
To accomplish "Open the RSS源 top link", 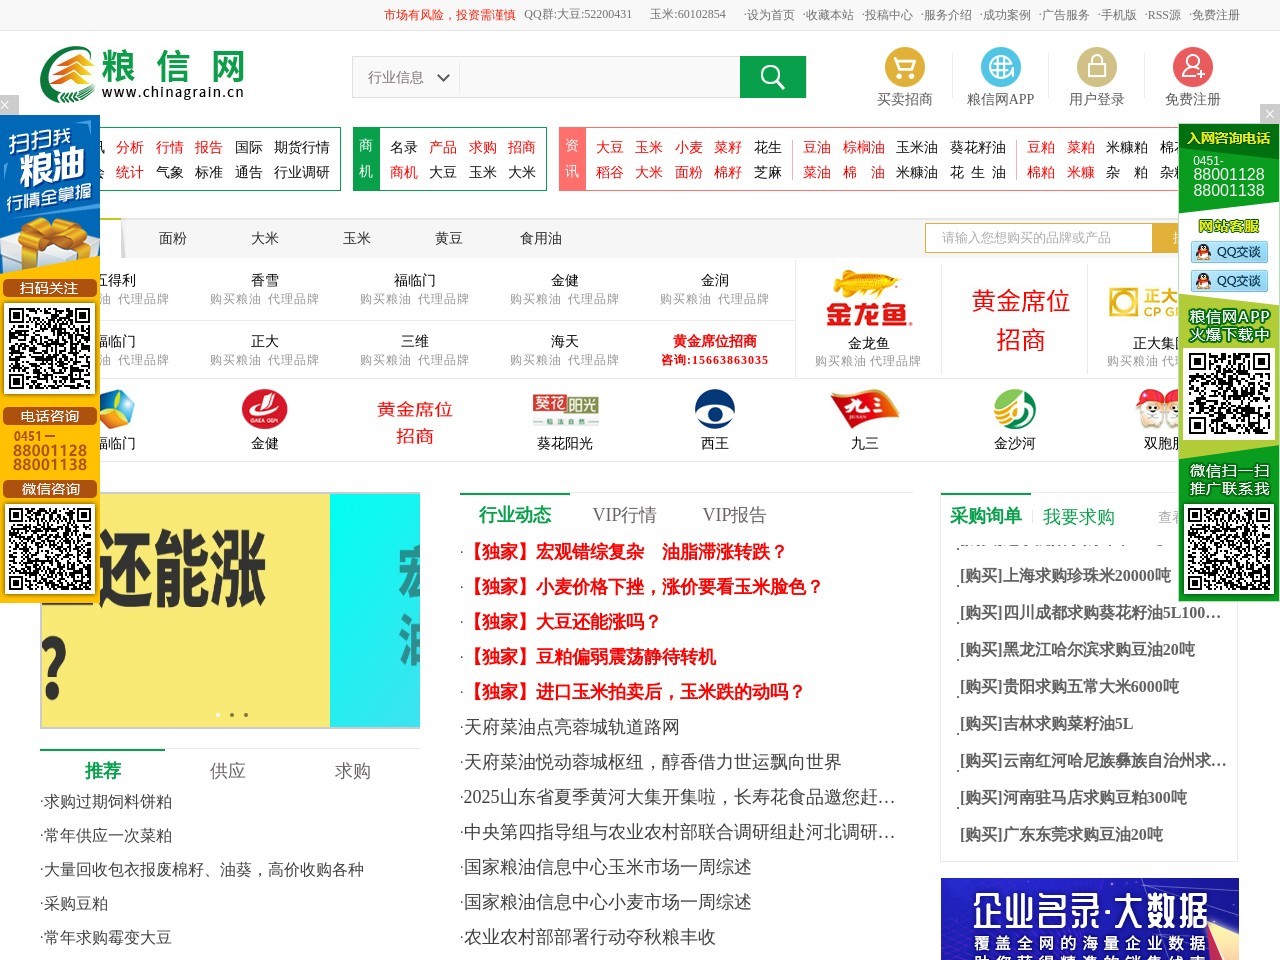I will 1163,15.
